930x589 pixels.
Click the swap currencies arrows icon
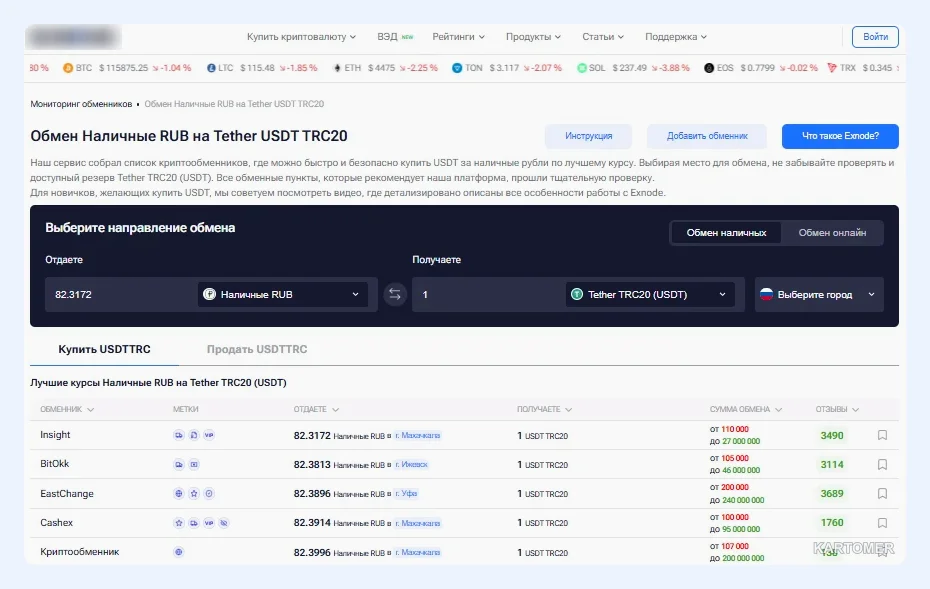pos(395,294)
